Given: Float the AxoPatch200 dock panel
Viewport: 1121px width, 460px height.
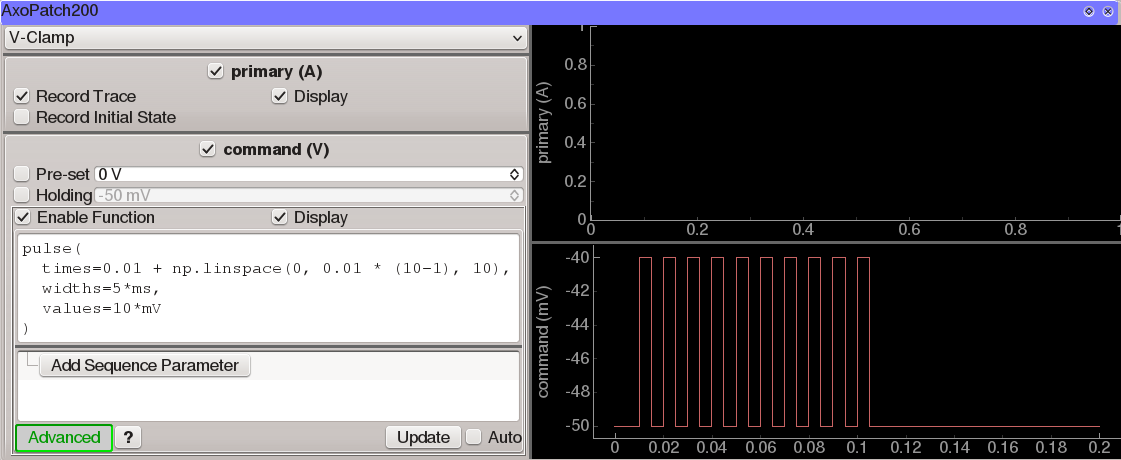Looking at the screenshot, I should (1089, 11).
